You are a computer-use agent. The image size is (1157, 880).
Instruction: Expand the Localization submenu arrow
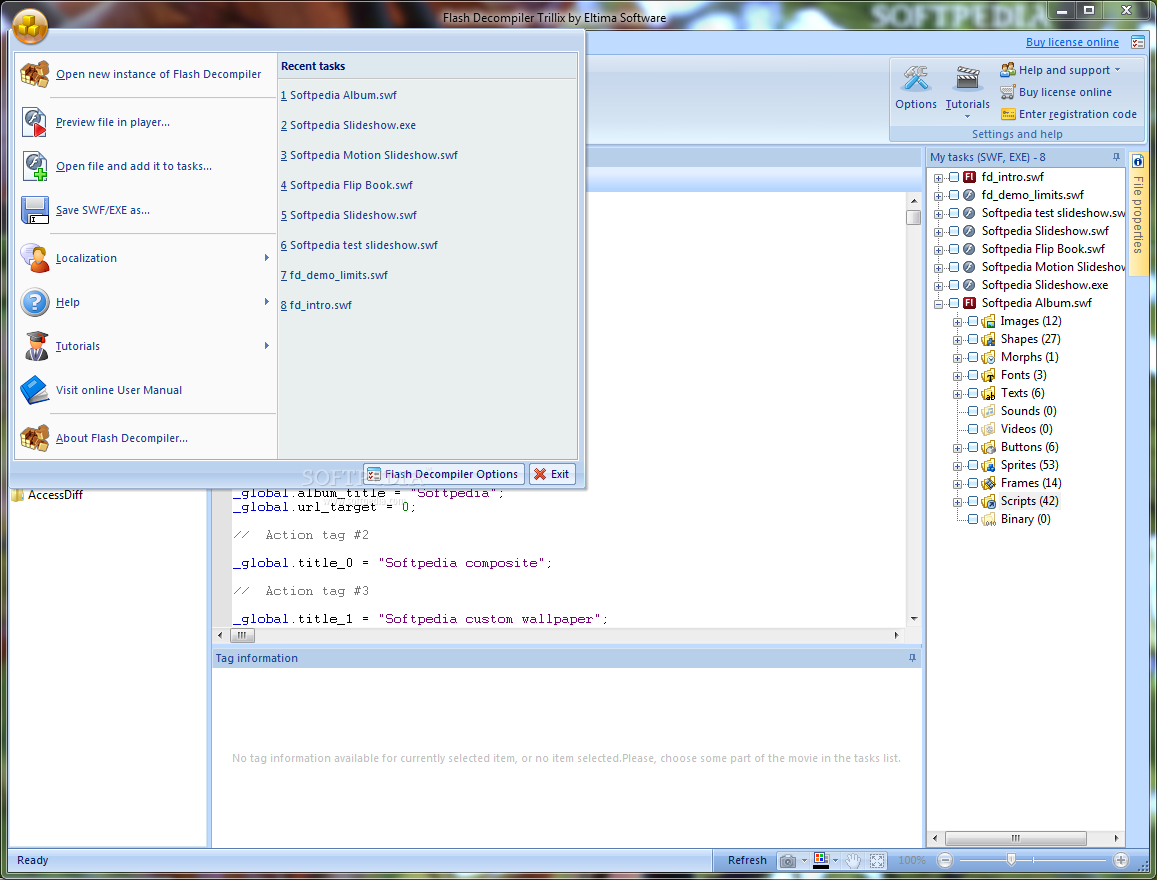[266, 257]
